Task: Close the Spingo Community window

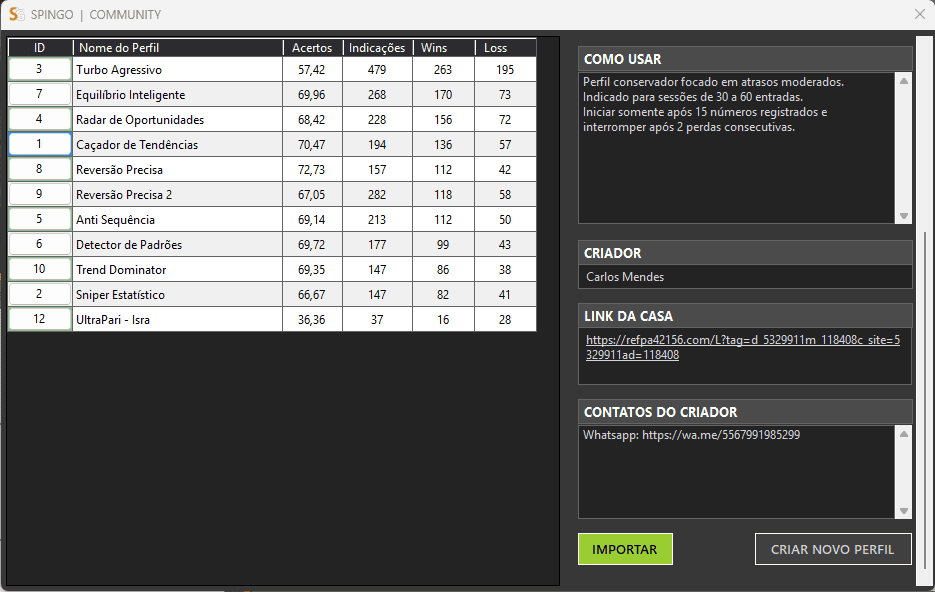Action: (x=919, y=14)
